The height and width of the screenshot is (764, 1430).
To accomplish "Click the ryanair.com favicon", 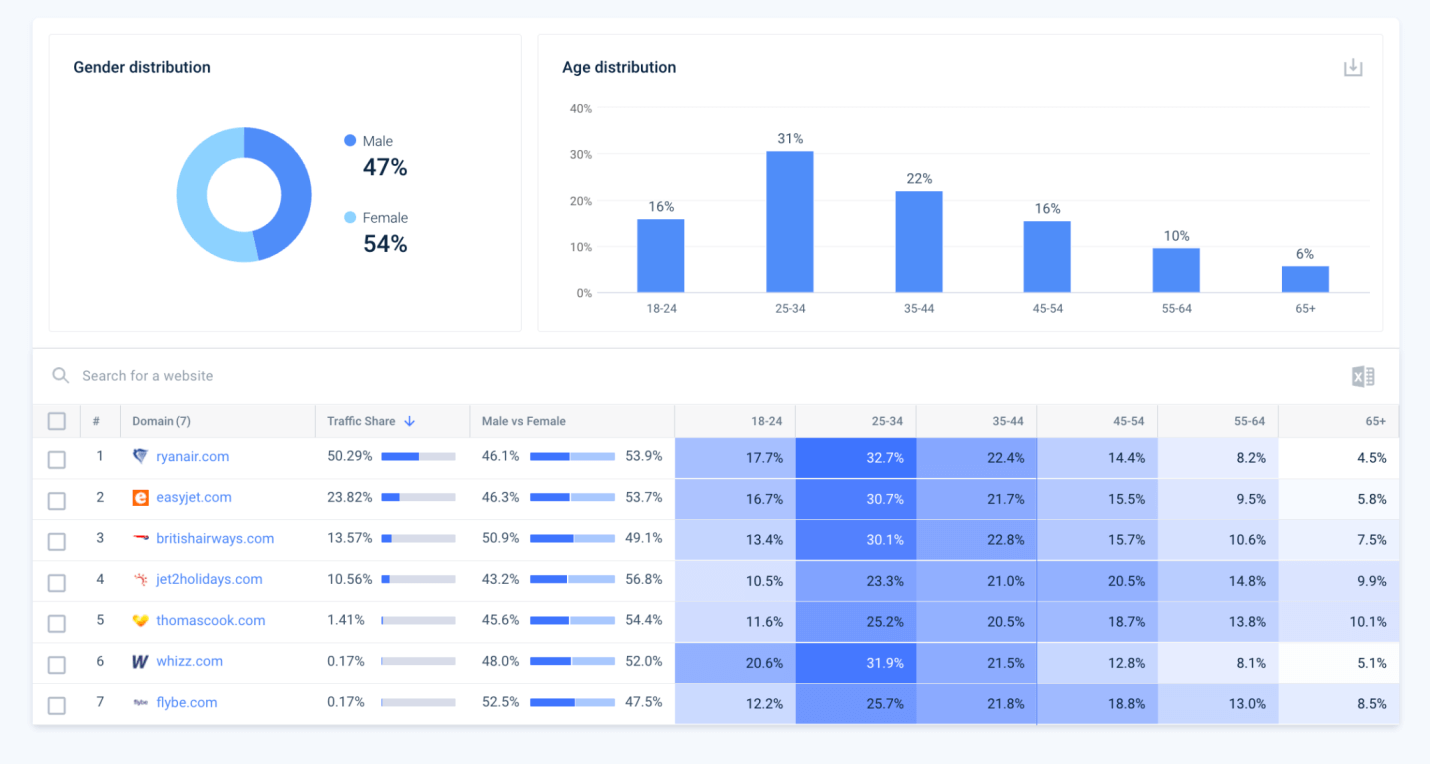I will [x=140, y=456].
